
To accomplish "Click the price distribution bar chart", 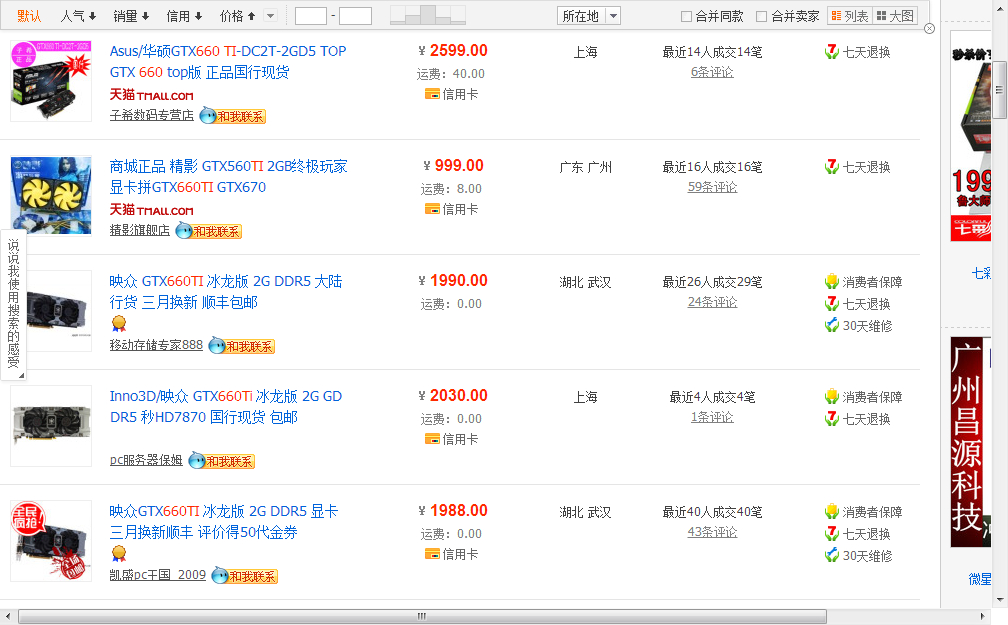I will pos(428,15).
